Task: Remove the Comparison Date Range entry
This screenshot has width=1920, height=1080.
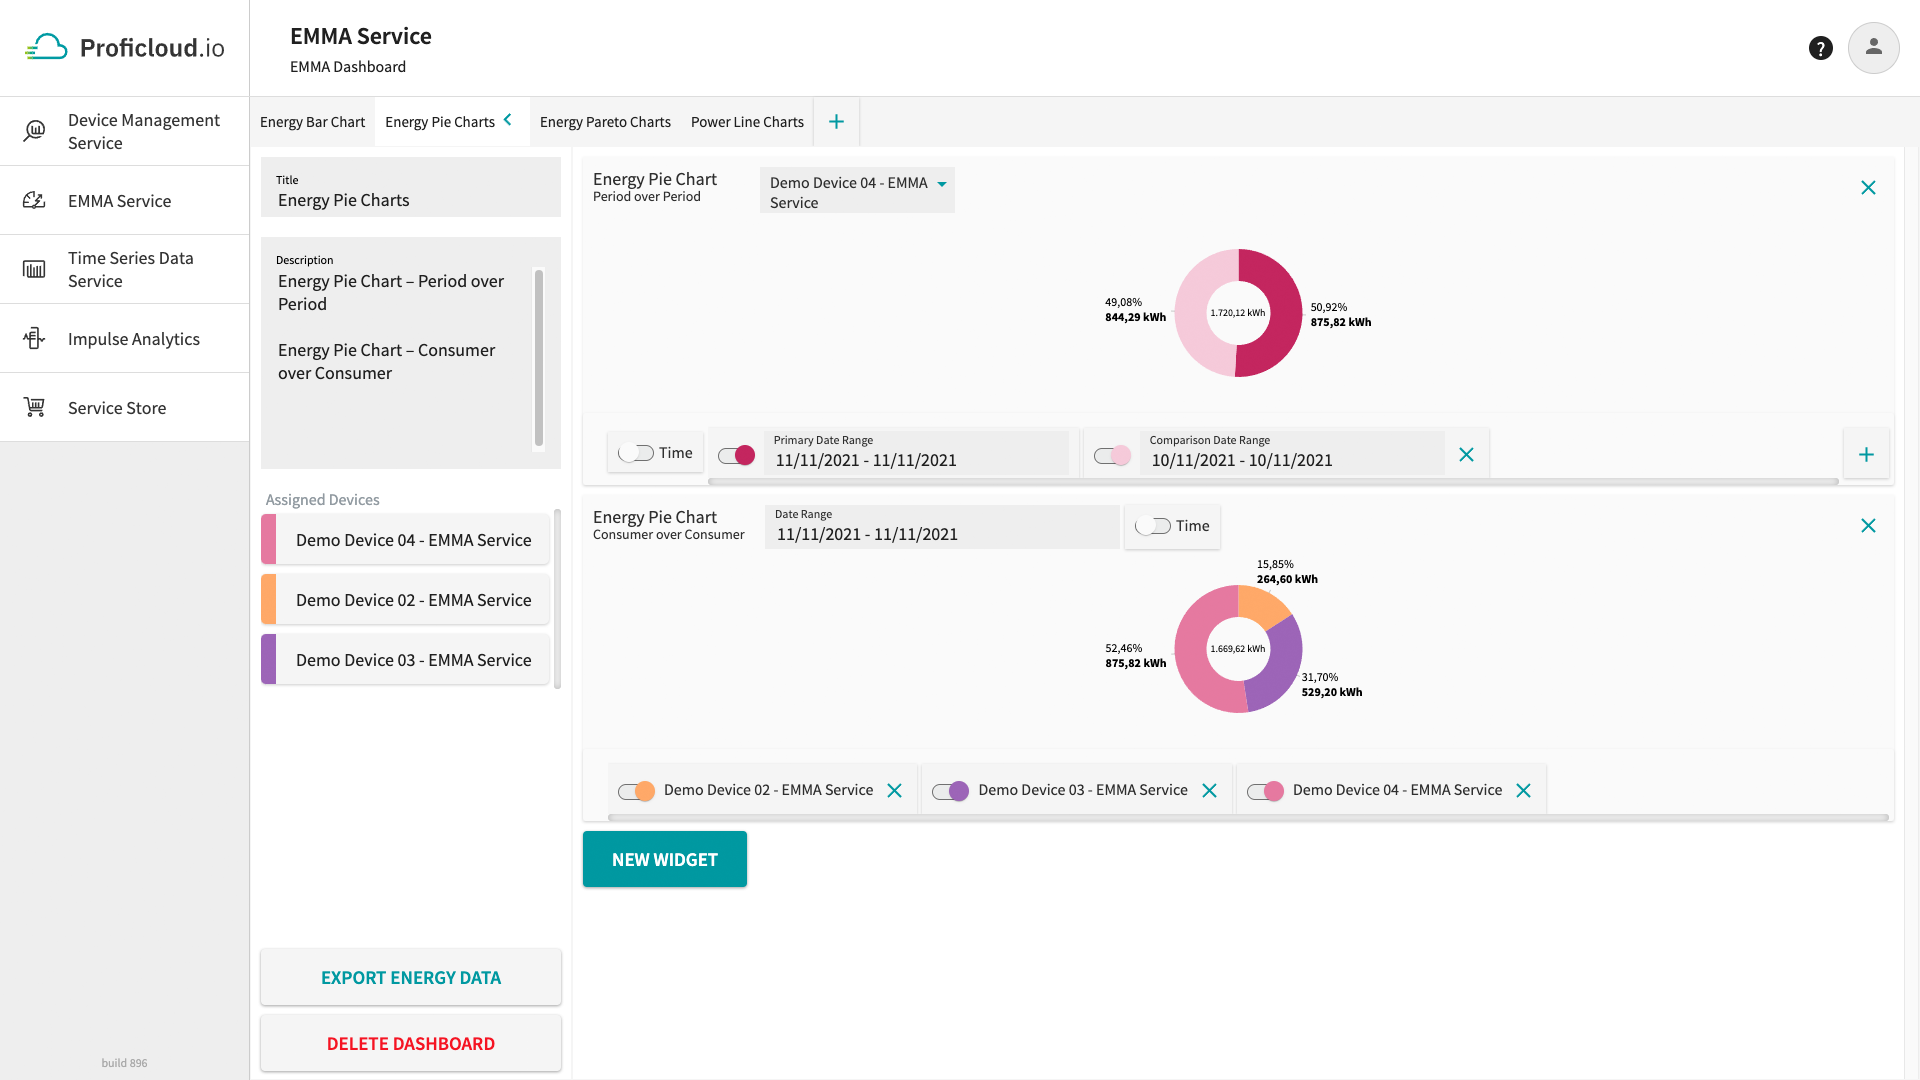Action: pyautogui.click(x=1466, y=455)
